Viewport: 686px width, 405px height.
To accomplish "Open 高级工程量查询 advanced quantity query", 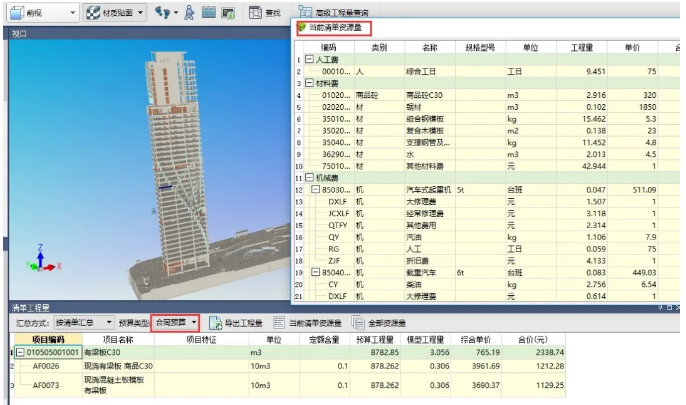I will pos(333,12).
